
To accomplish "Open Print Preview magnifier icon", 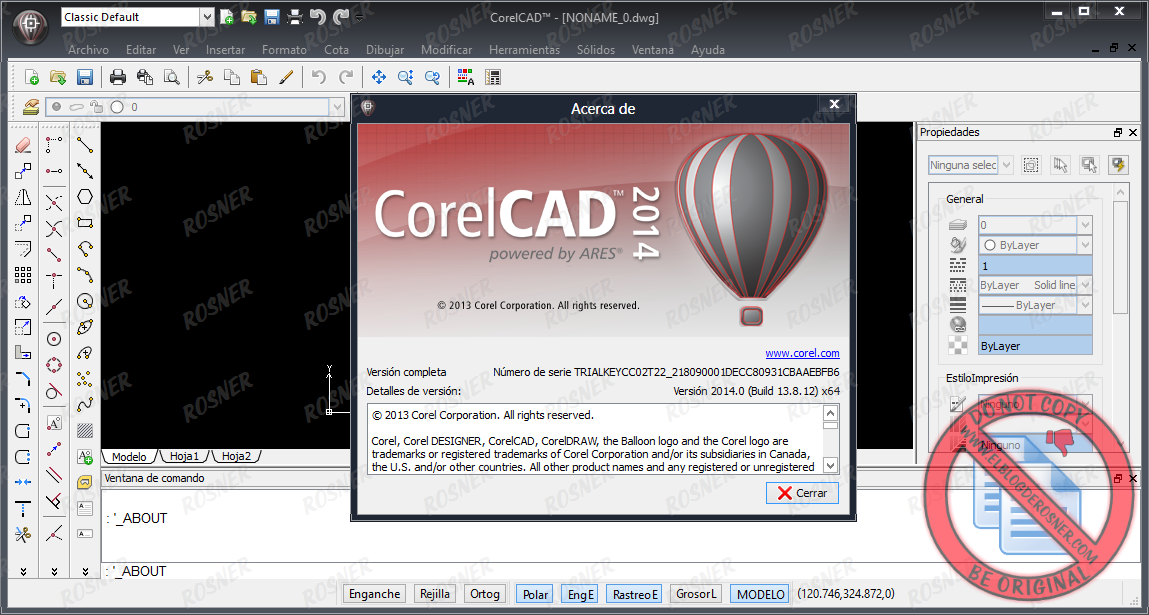I will pyautogui.click(x=171, y=77).
